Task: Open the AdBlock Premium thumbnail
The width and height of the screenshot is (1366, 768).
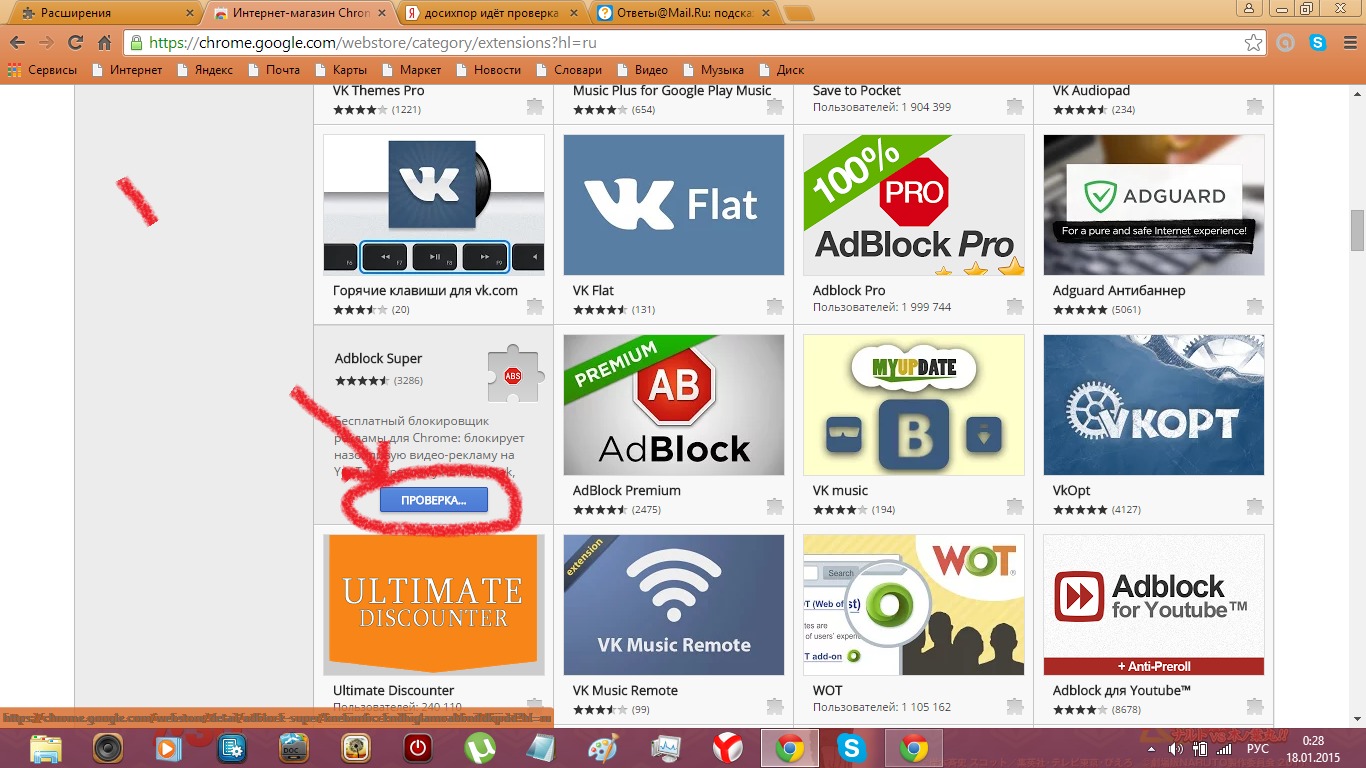Action: click(x=674, y=405)
